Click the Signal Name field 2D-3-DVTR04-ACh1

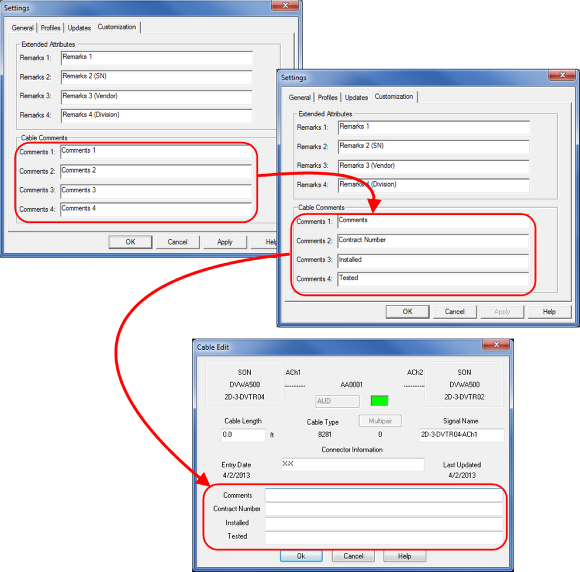pos(461,435)
